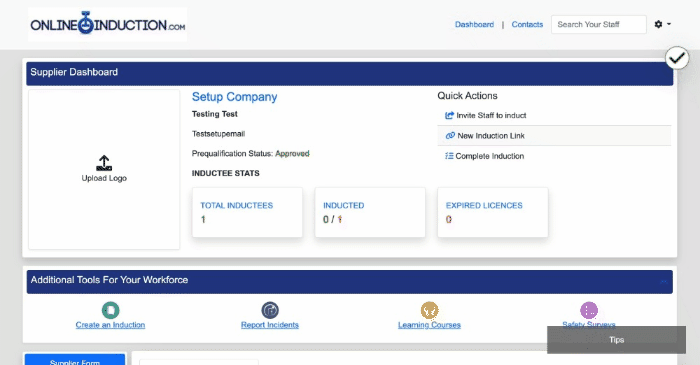Open the Contacts nav link
This screenshot has width=700, height=365.
click(527, 25)
